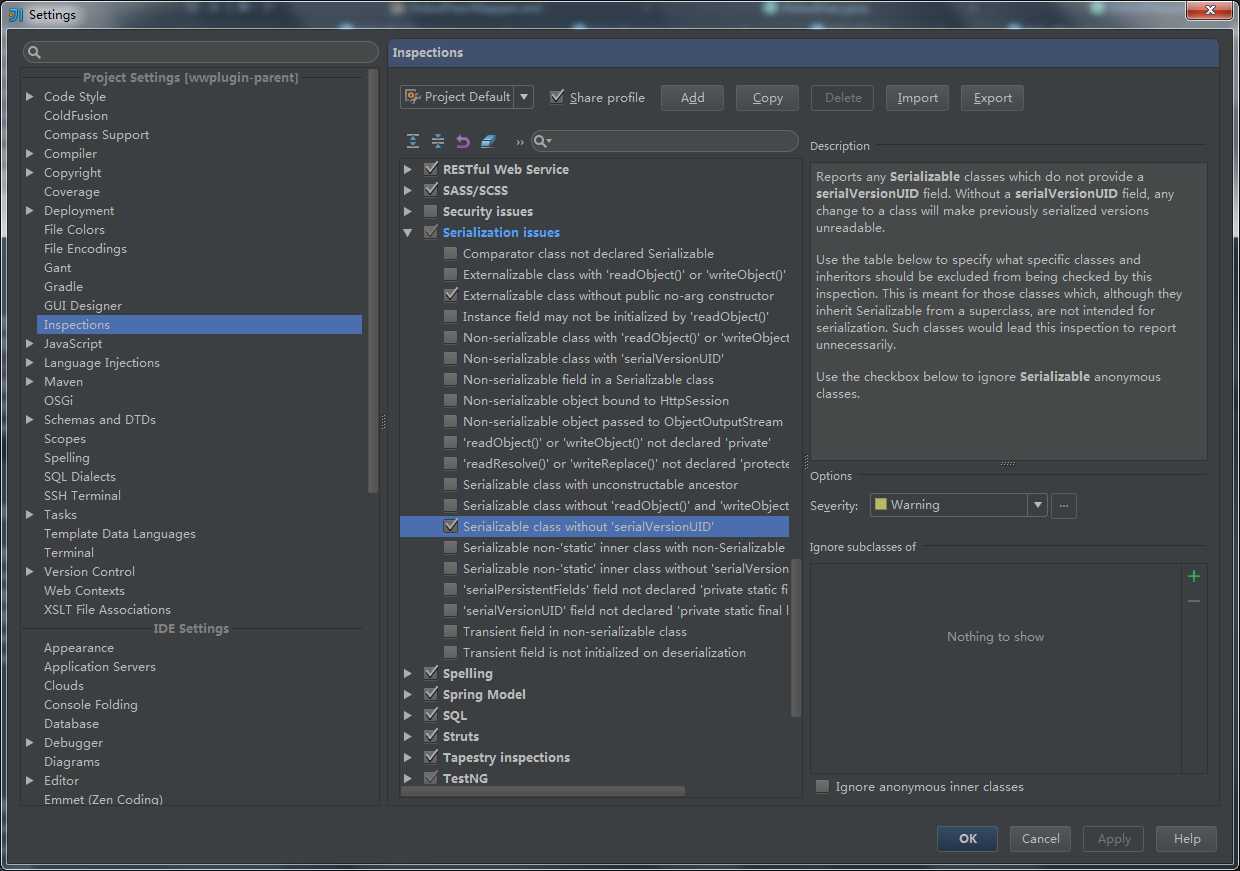Toggle the Share profile checkbox
Viewport: 1240px width, 871px height.
pyautogui.click(x=557, y=97)
